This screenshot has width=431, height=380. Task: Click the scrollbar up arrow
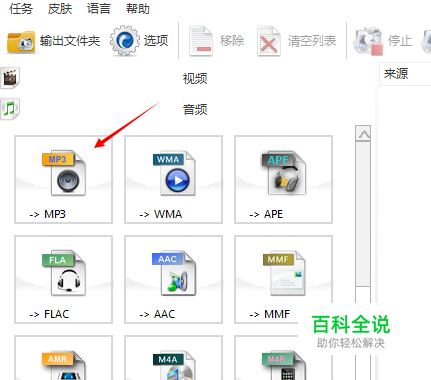coord(363,134)
